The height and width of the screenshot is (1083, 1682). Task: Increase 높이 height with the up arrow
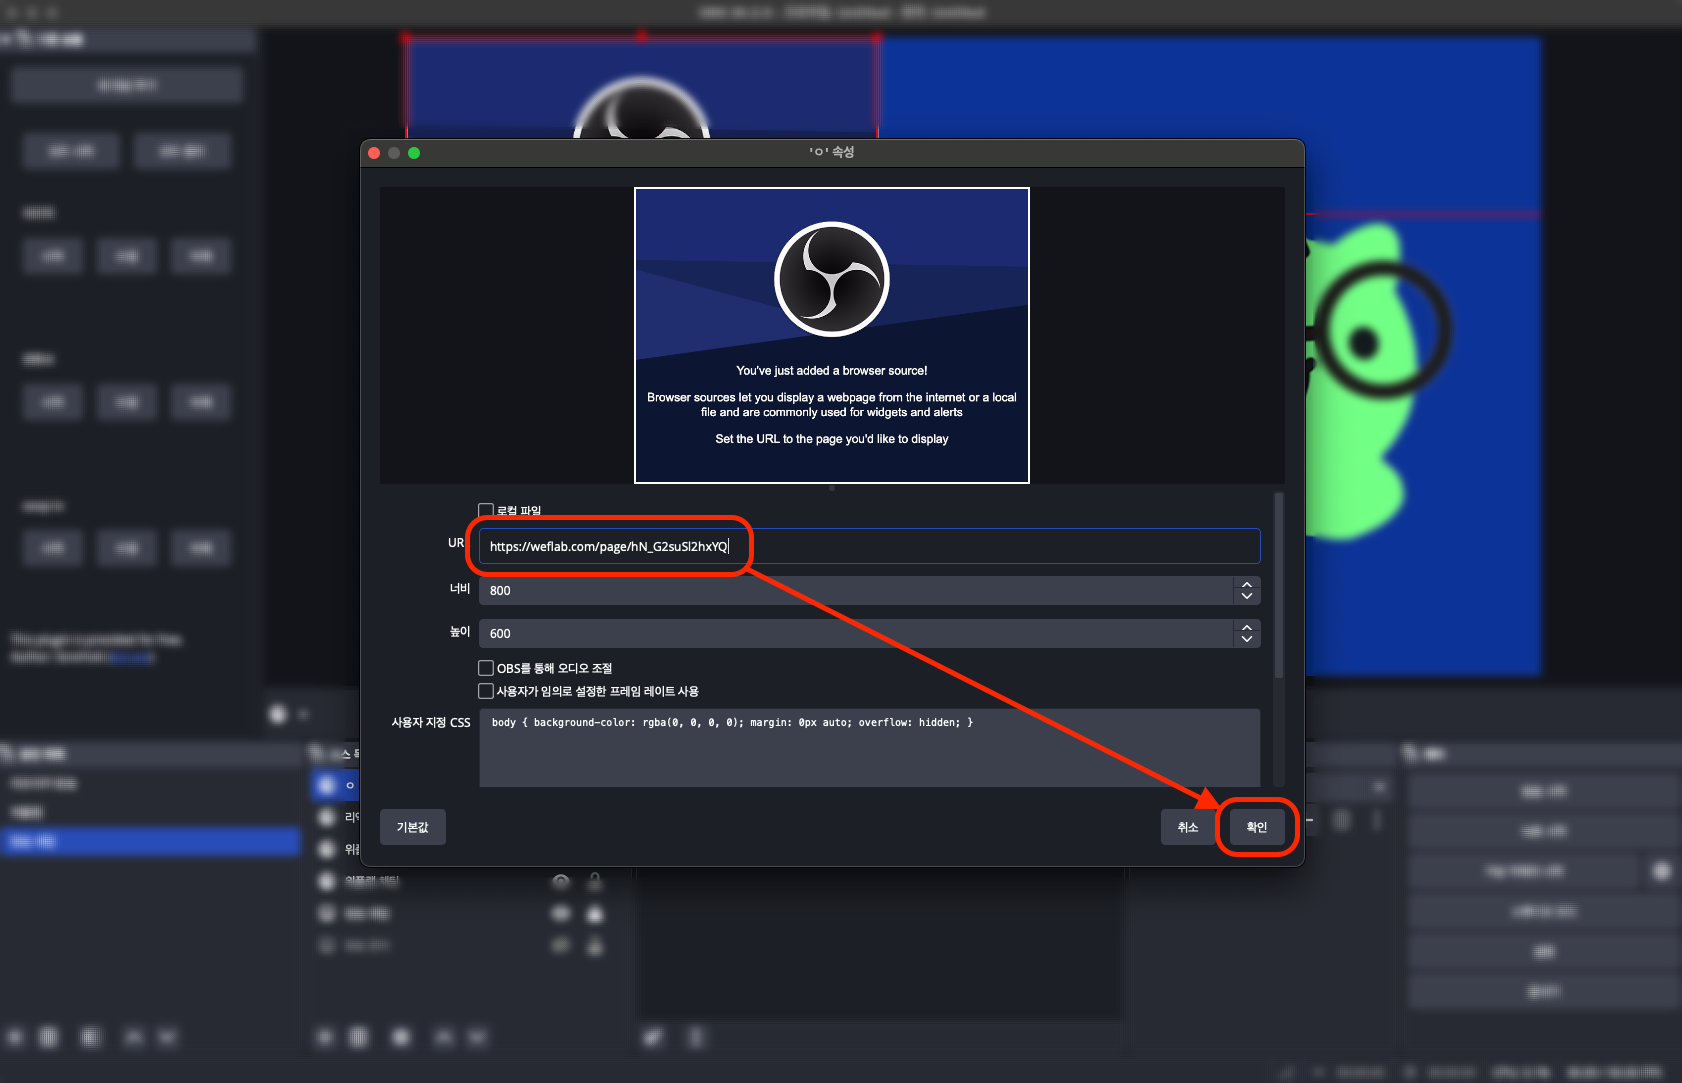1247,627
